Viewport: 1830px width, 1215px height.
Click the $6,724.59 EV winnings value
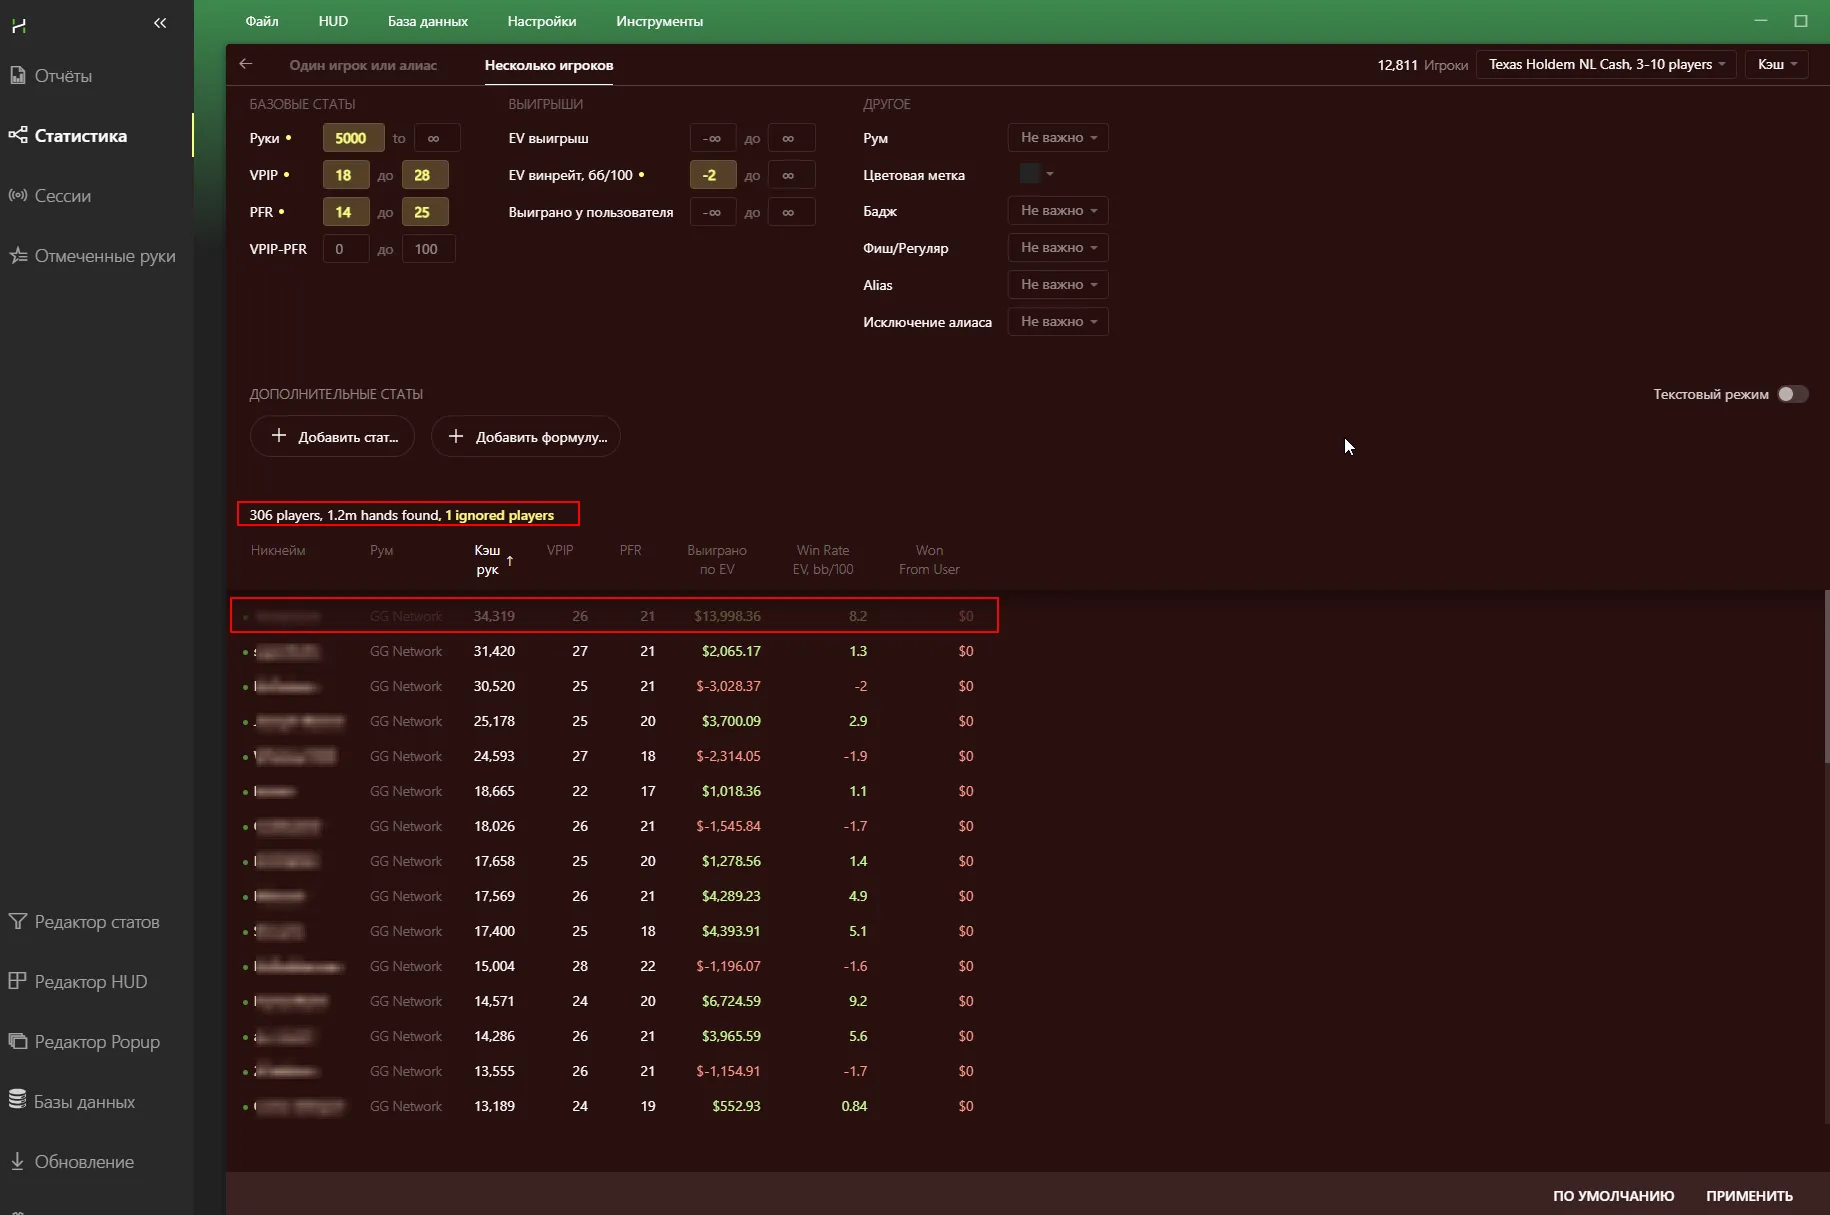[731, 1001]
